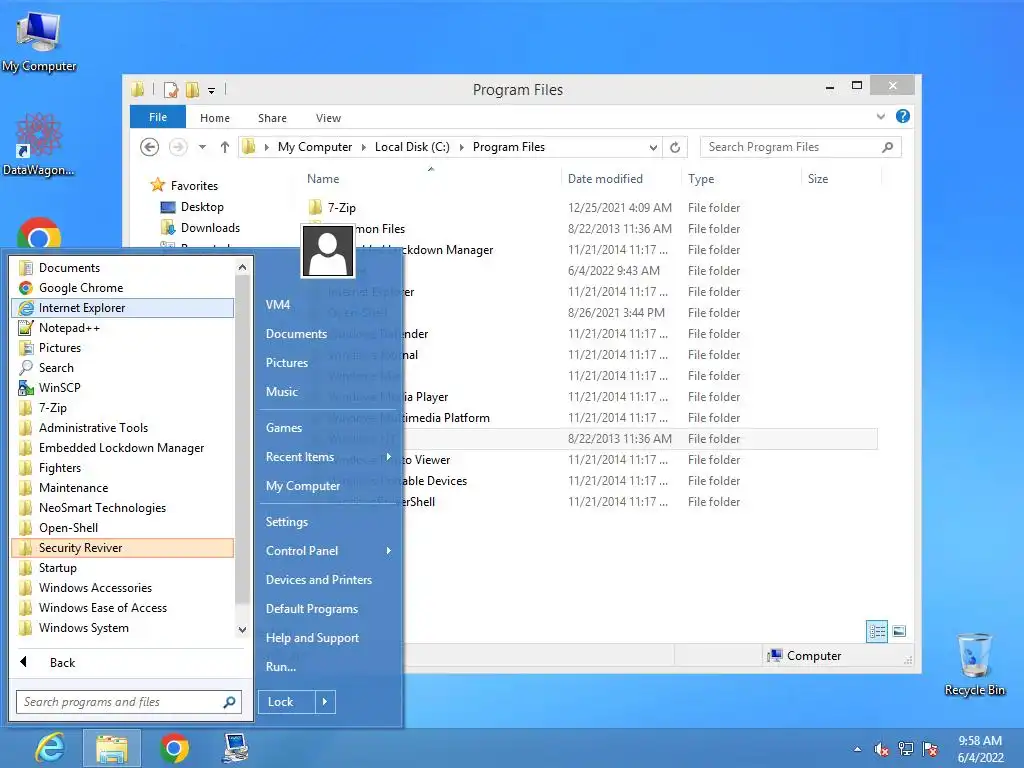Open the recent locations dropdown arrow
The width and height of the screenshot is (1024, 768).
[202, 147]
